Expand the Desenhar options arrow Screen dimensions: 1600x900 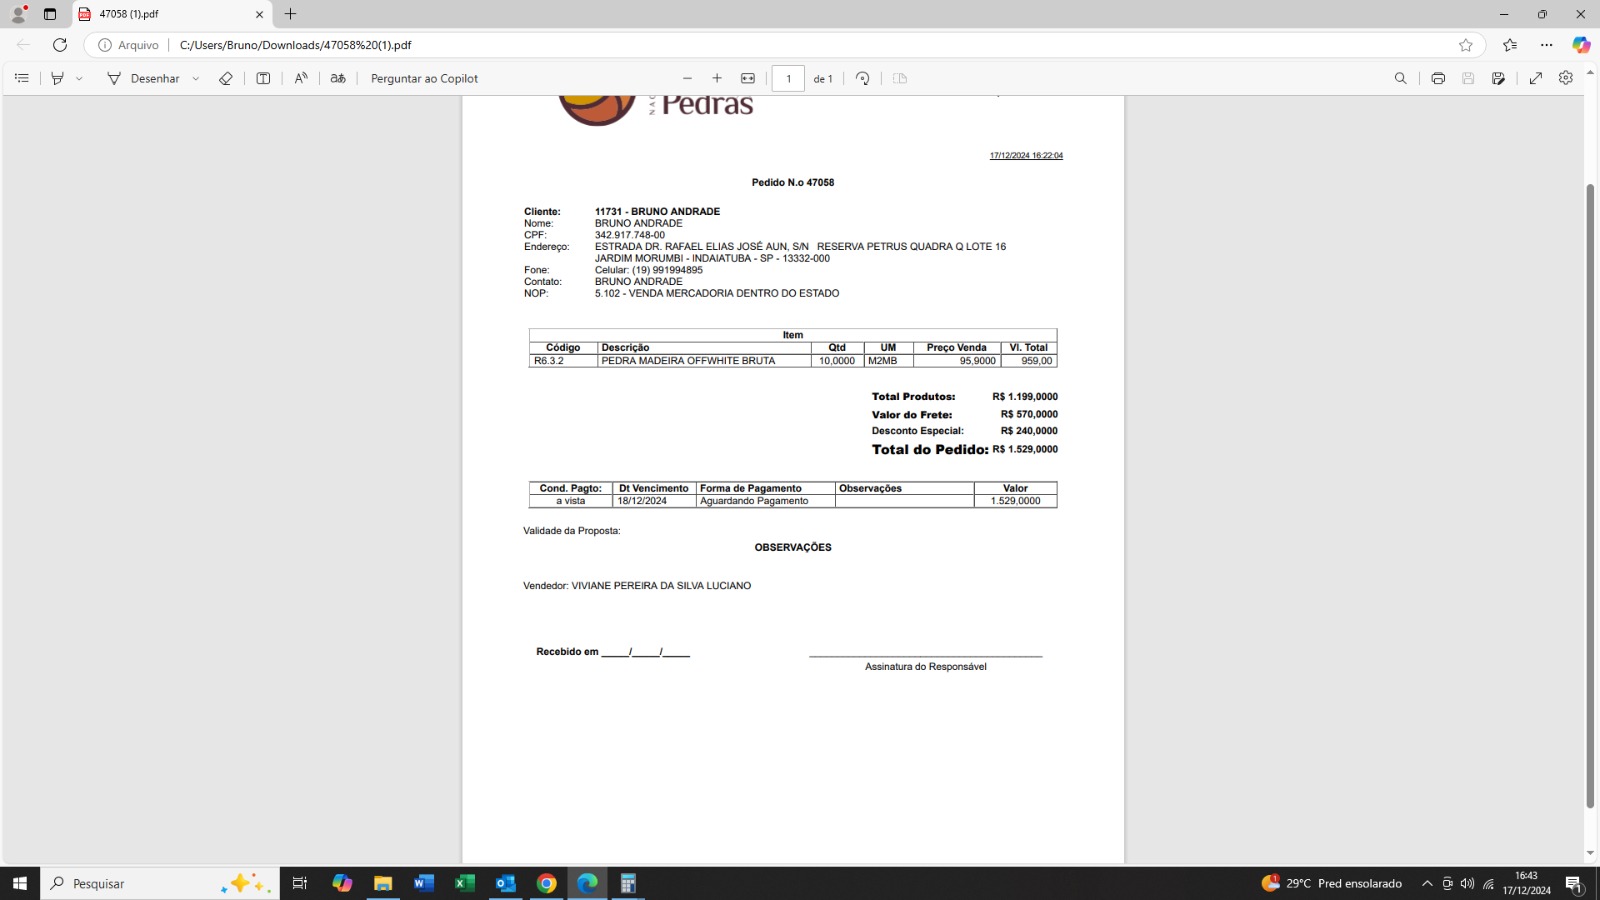click(x=196, y=78)
